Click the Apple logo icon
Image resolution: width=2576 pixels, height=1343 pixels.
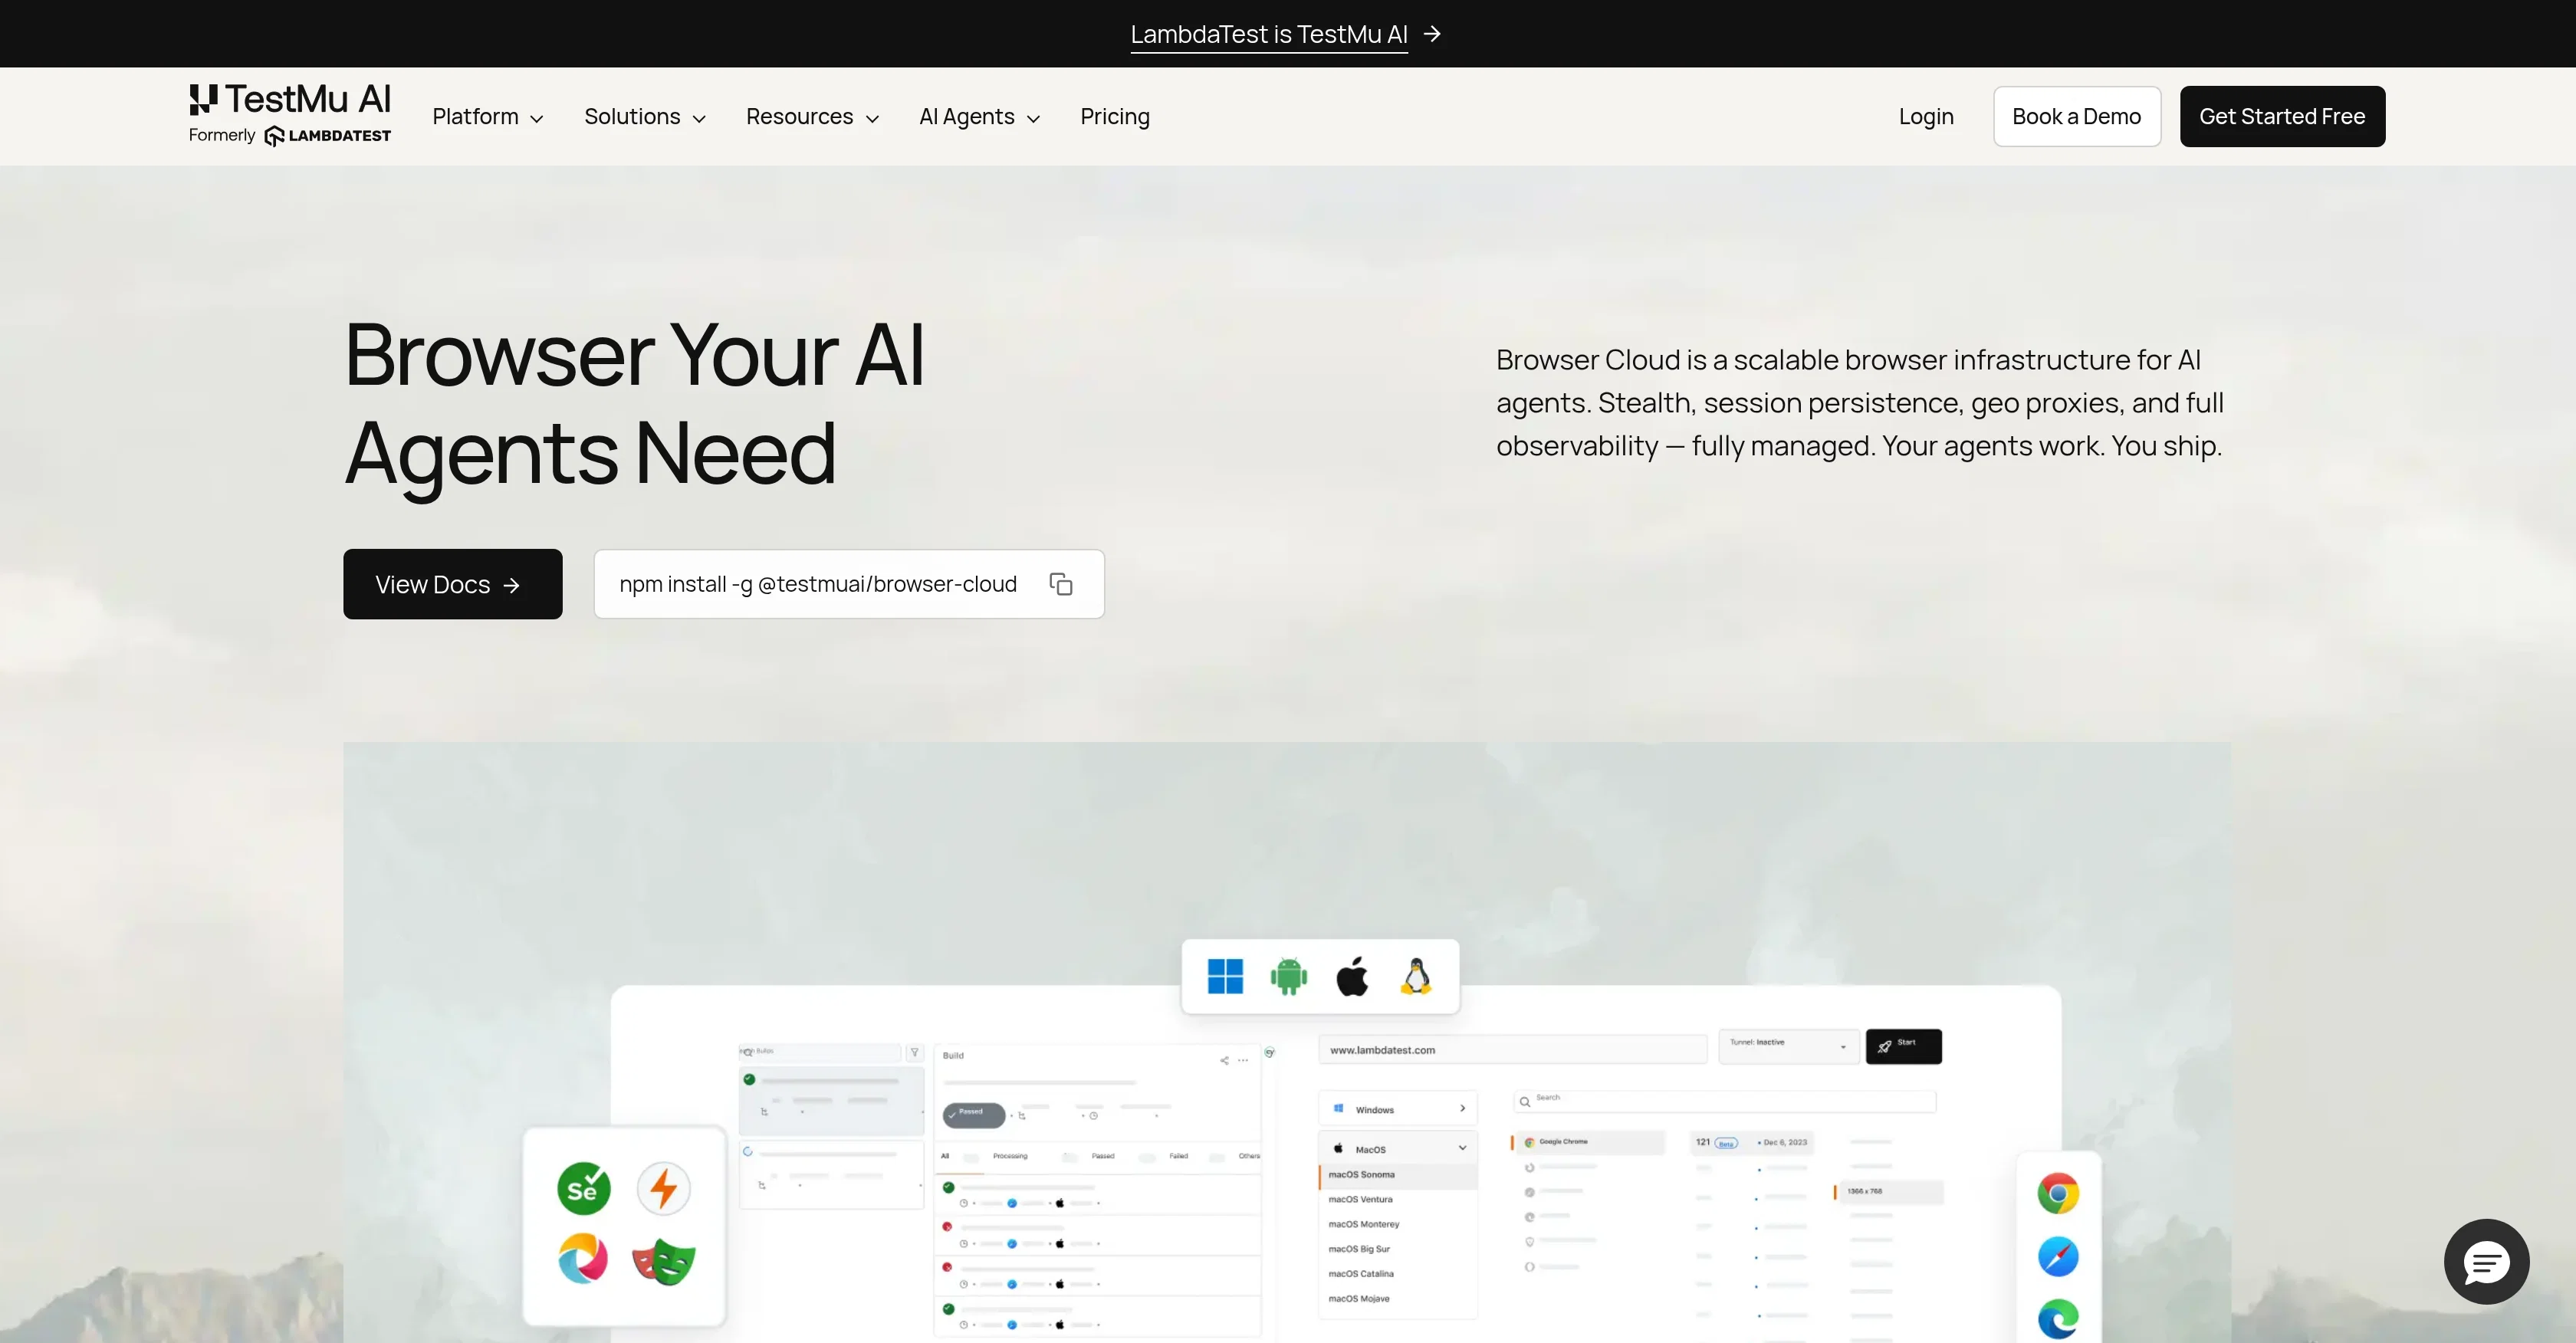click(1352, 976)
